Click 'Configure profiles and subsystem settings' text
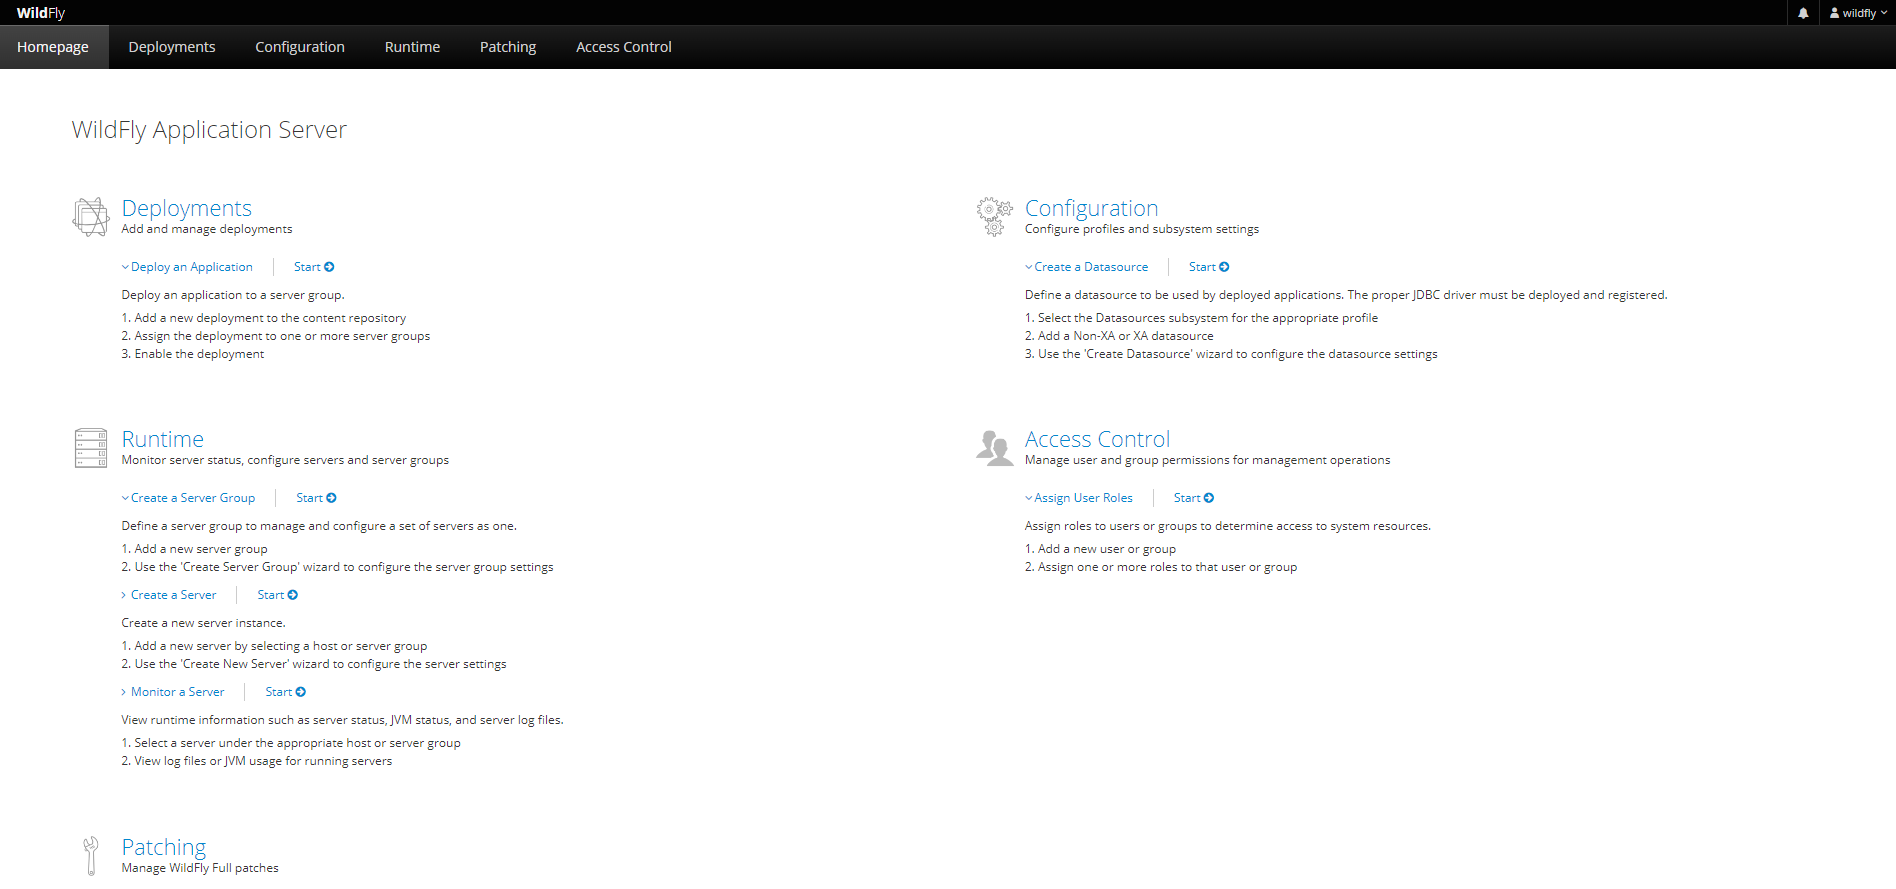 (1142, 229)
